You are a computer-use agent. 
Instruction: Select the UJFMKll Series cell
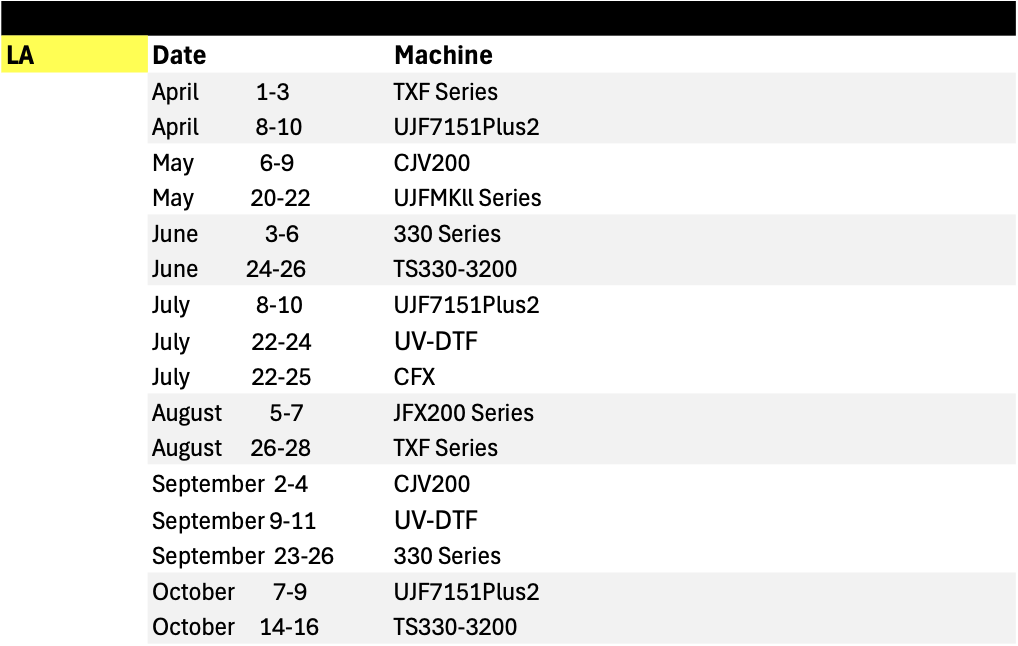point(467,197)
